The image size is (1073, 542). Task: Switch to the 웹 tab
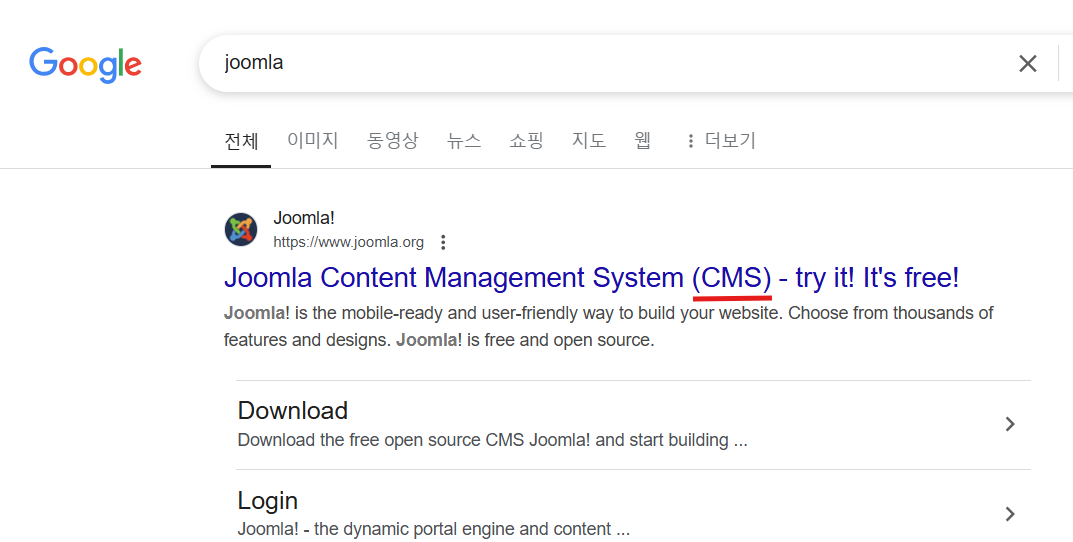pyautogui.click(x=642, y=140)
